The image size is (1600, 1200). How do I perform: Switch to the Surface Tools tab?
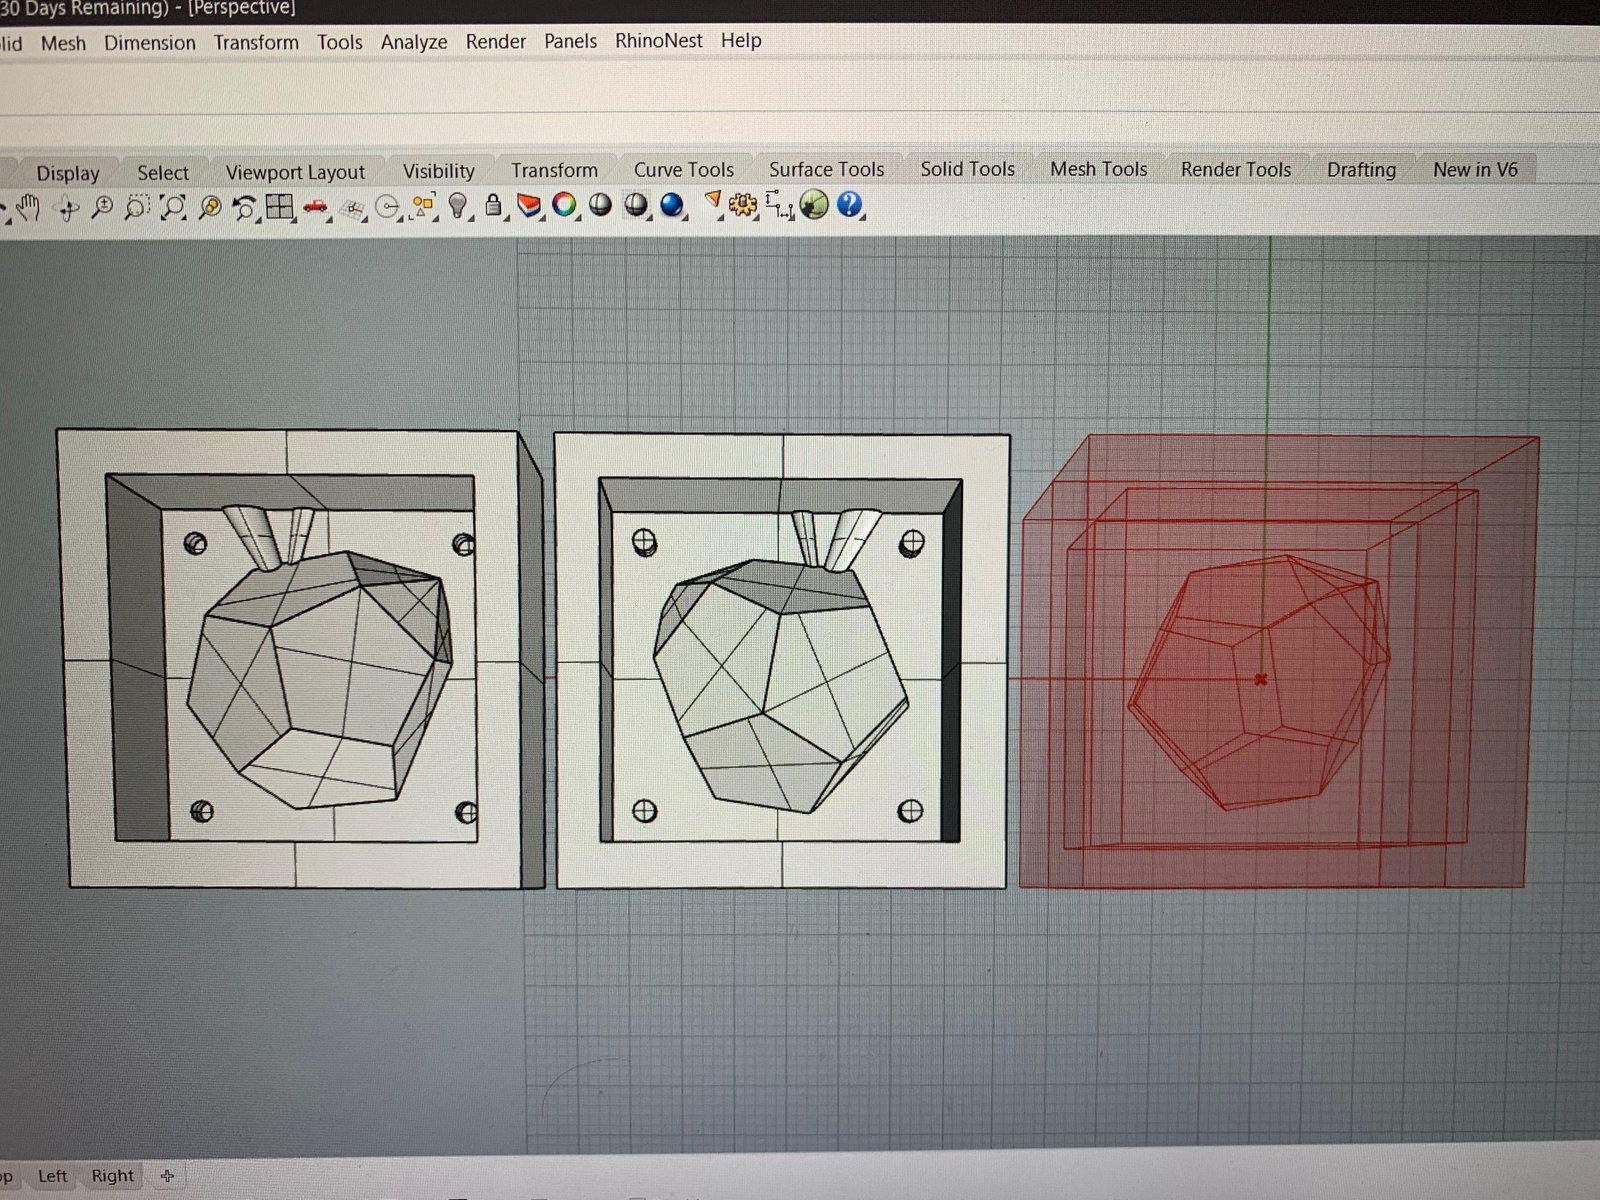pos(827,170)
